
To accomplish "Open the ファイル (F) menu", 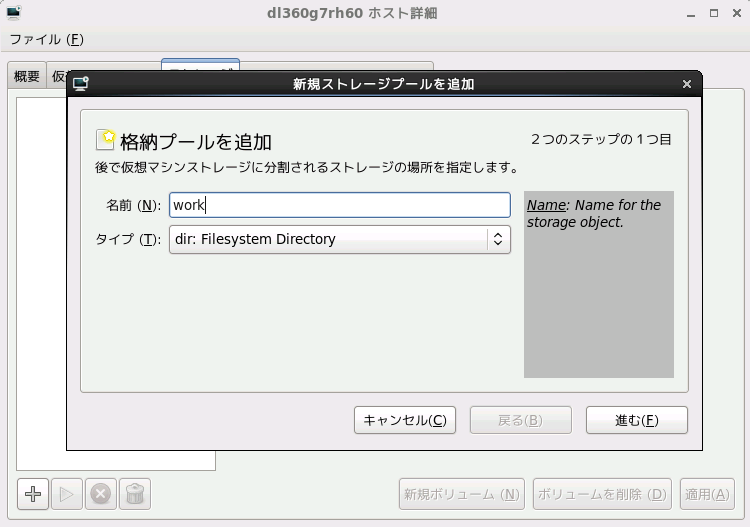I will 46,39.
